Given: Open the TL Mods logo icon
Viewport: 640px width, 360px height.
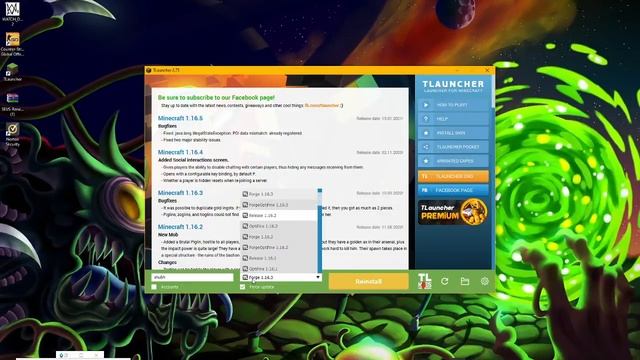Looking at the screenshot, I should (424, 281).
